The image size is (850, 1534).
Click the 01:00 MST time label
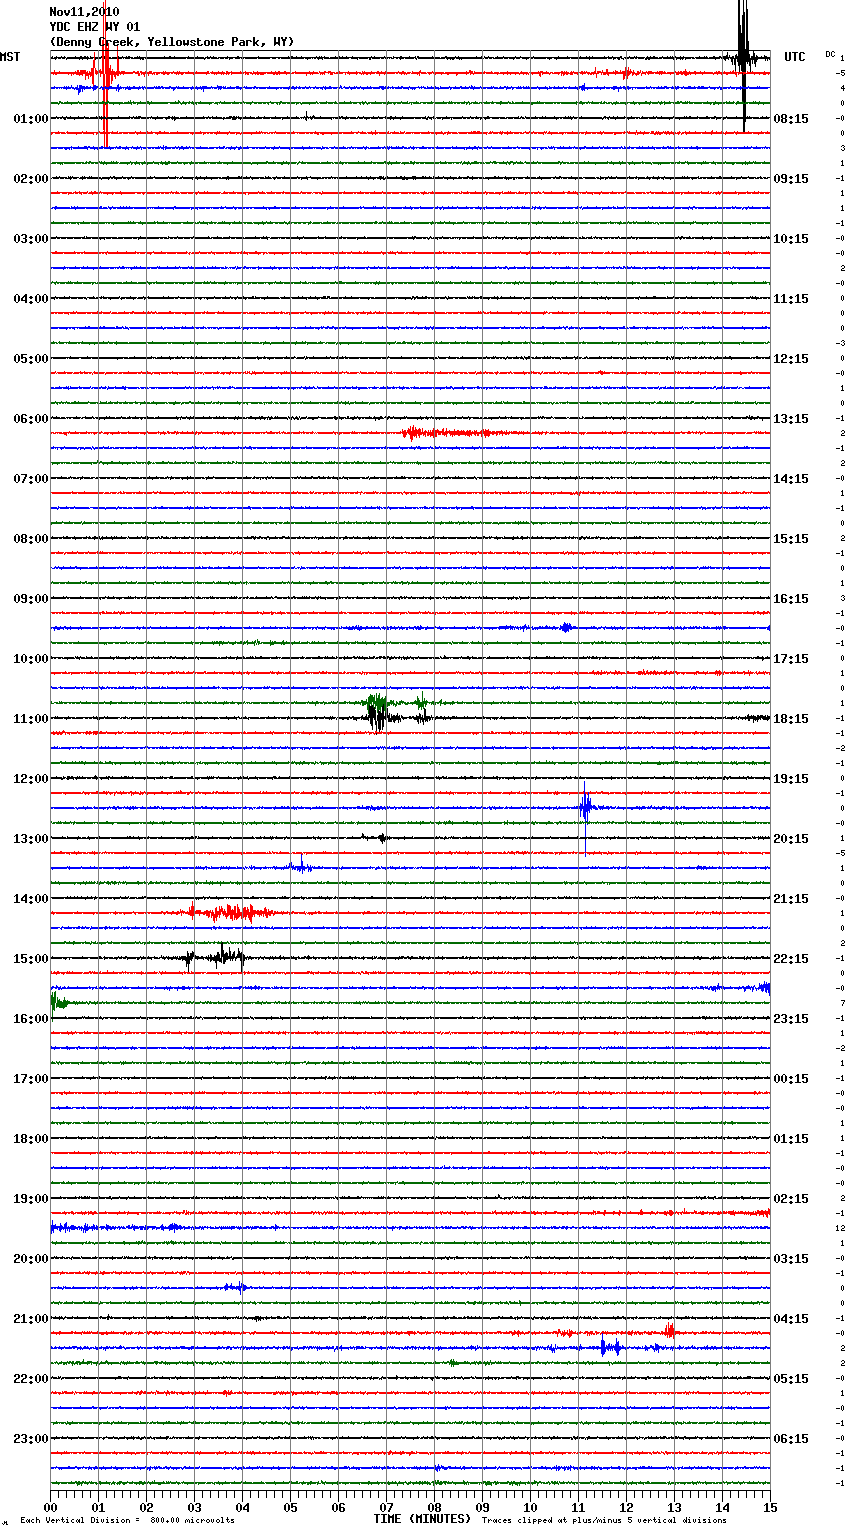coord(30,119)
